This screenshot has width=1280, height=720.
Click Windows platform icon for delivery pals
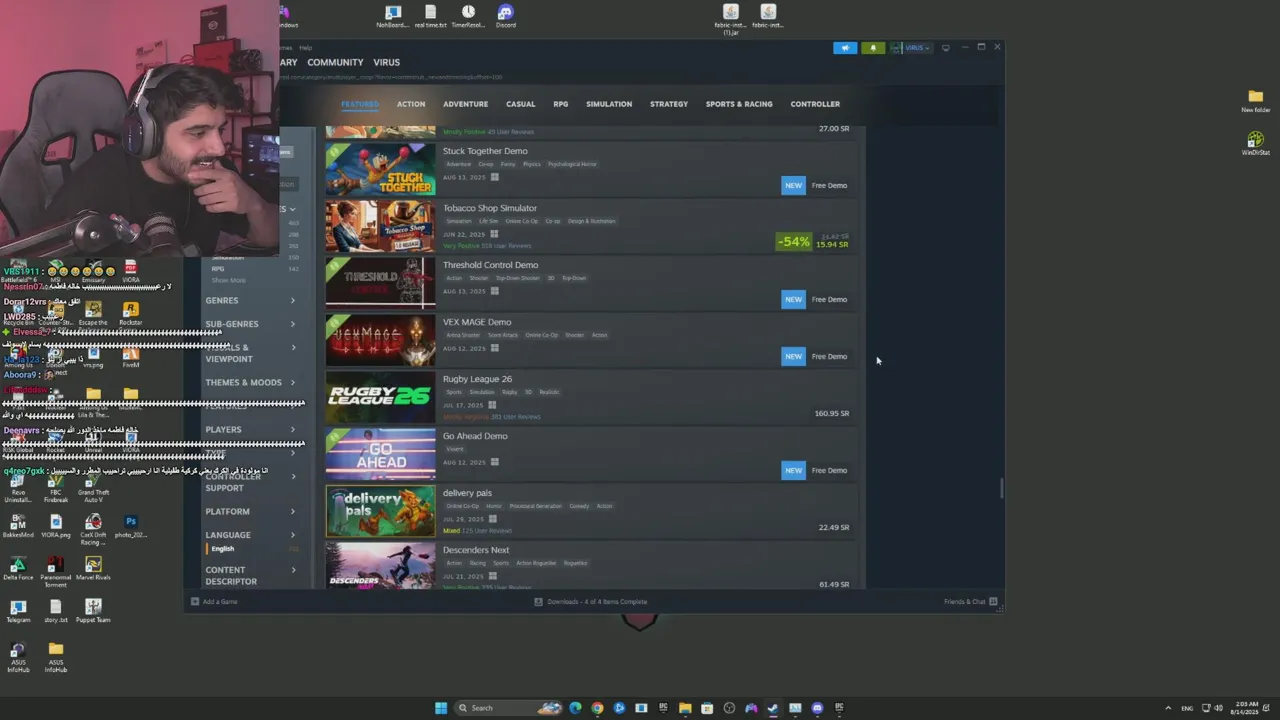coord(493,519)
